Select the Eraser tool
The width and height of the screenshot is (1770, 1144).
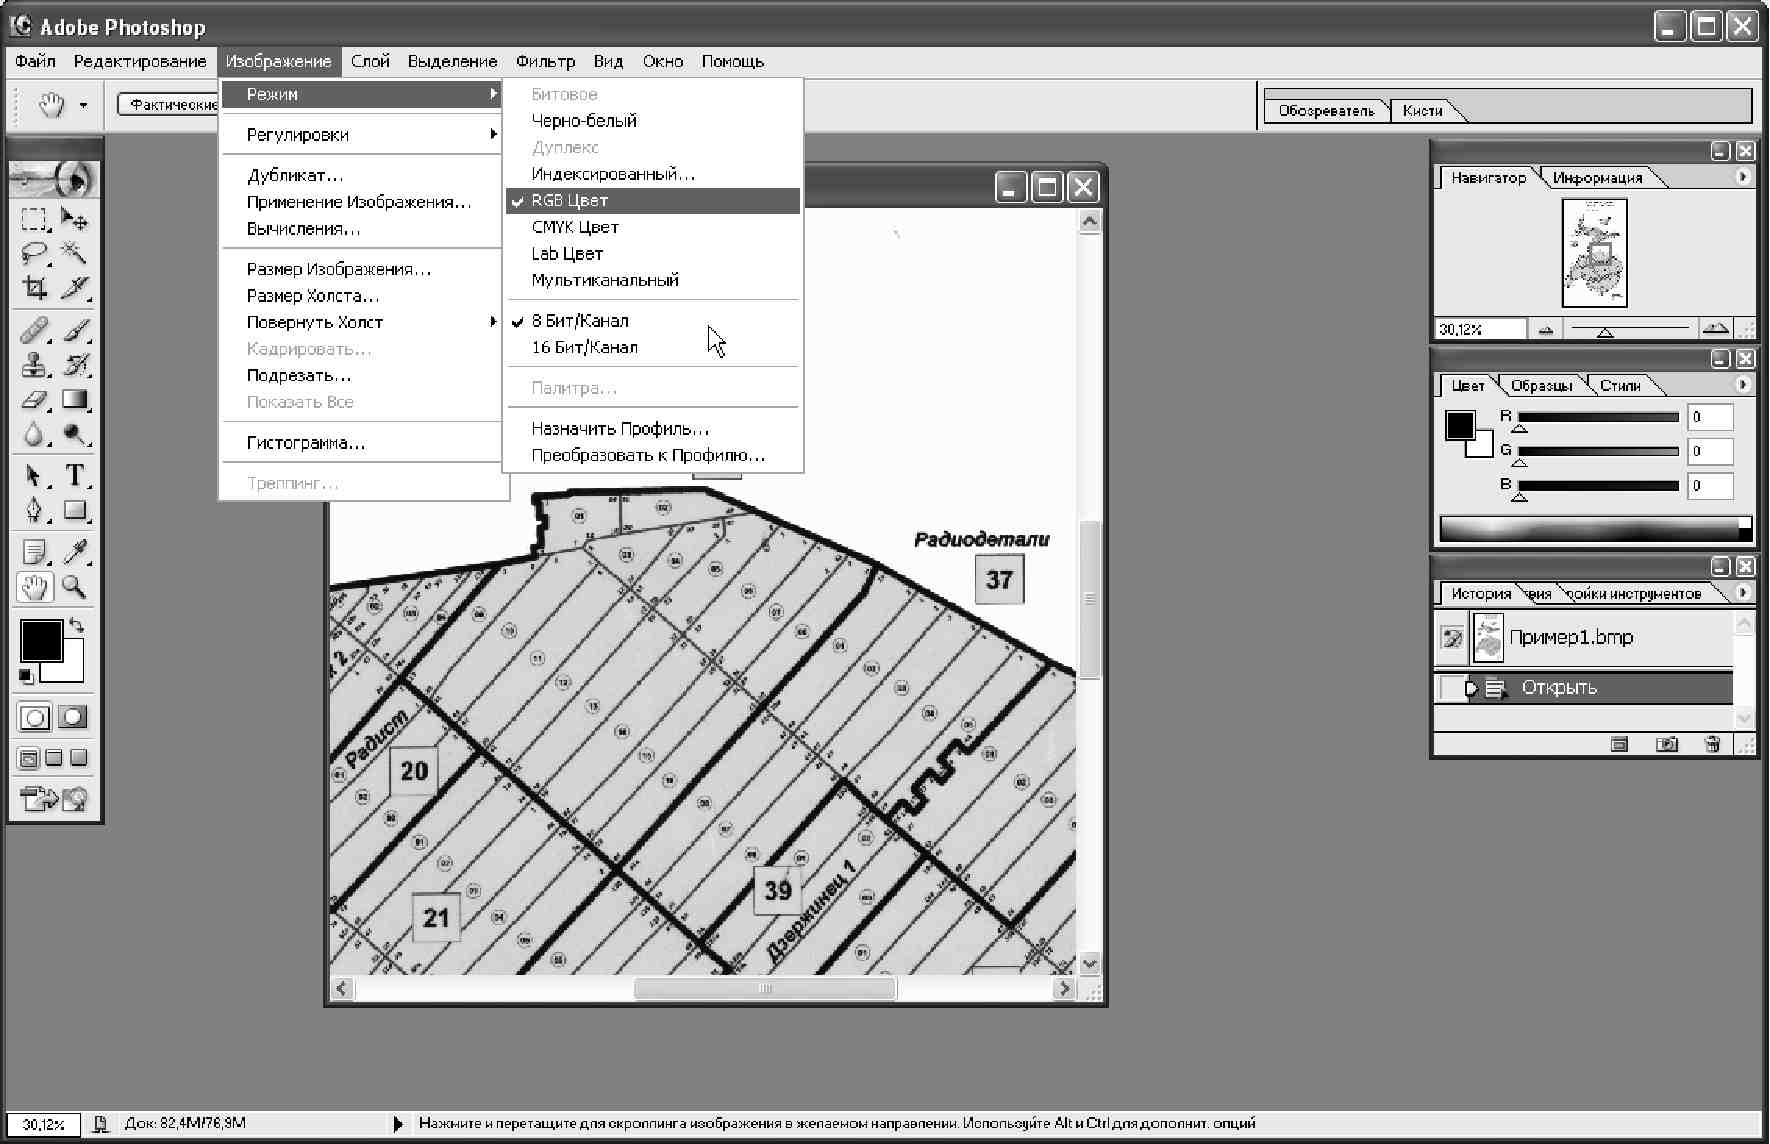[x=35, y=399]
